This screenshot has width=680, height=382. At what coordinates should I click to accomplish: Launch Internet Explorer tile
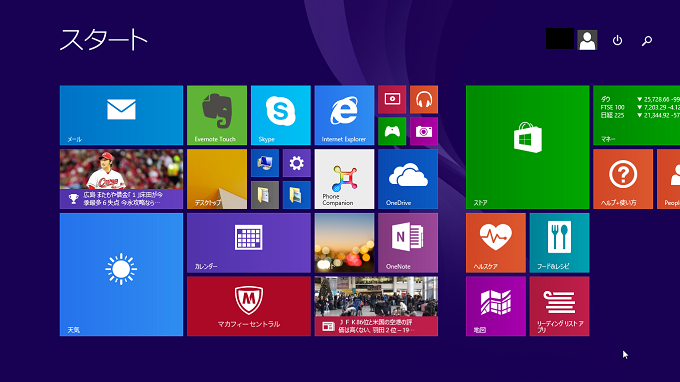(344, 115)
